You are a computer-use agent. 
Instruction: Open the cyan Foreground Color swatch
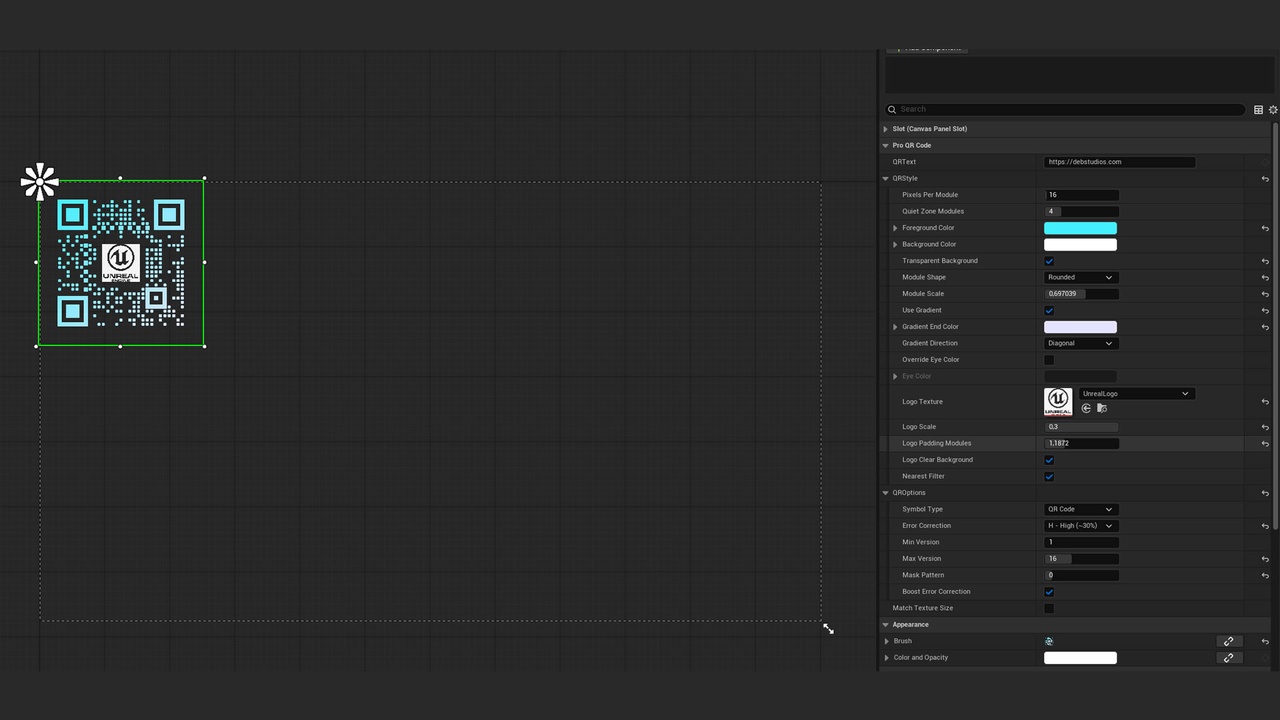pos(1080,228)
